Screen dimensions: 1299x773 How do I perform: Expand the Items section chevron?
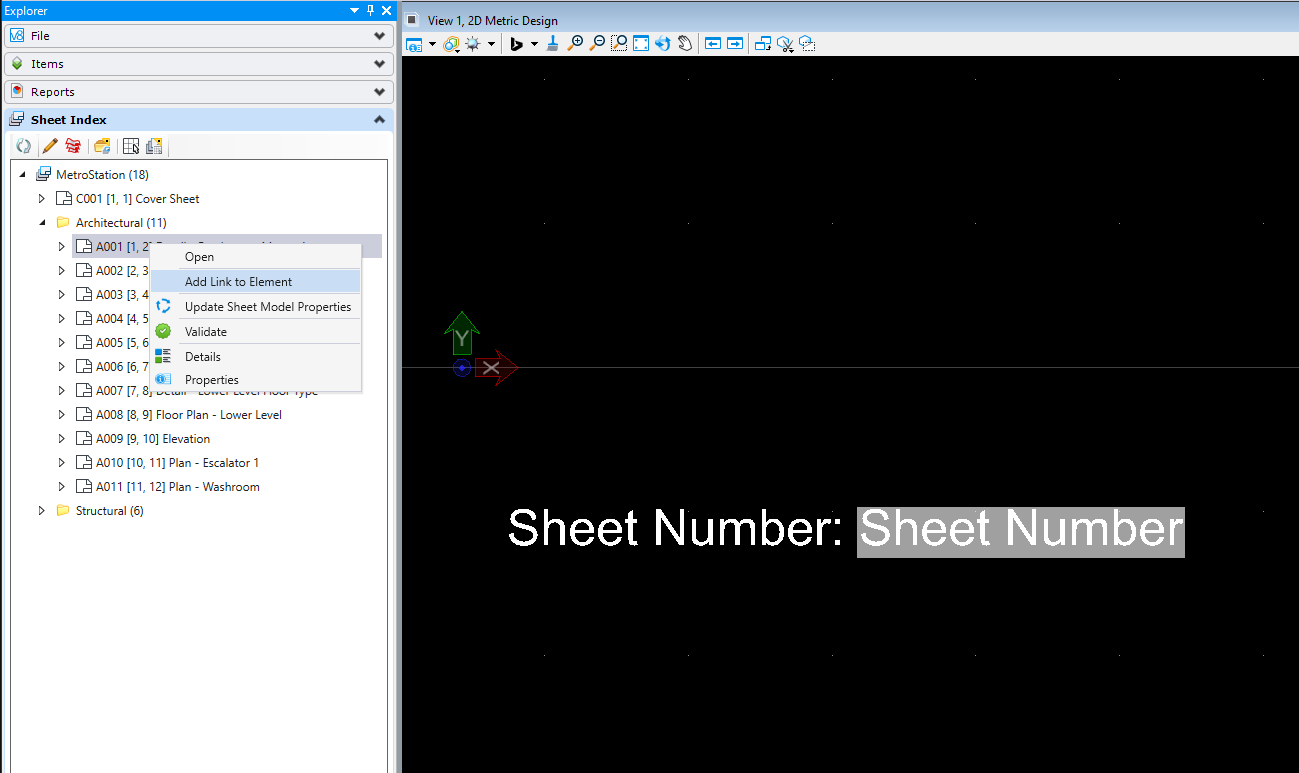[x=379, y=64]
